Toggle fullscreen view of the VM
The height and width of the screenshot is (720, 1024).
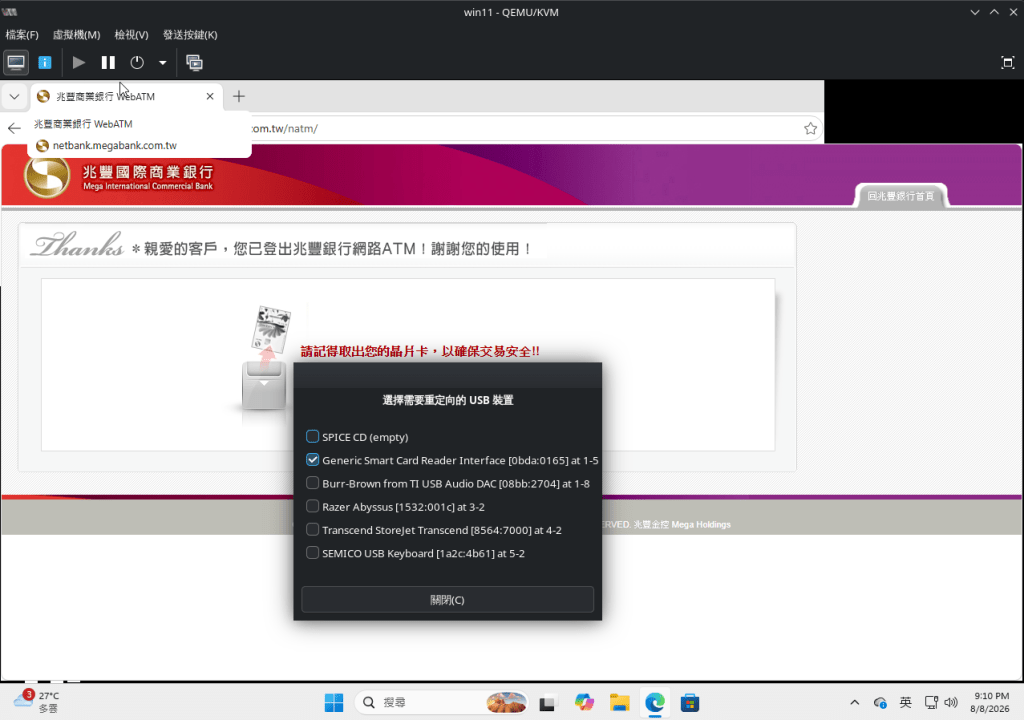click(x=1008, y=63)
